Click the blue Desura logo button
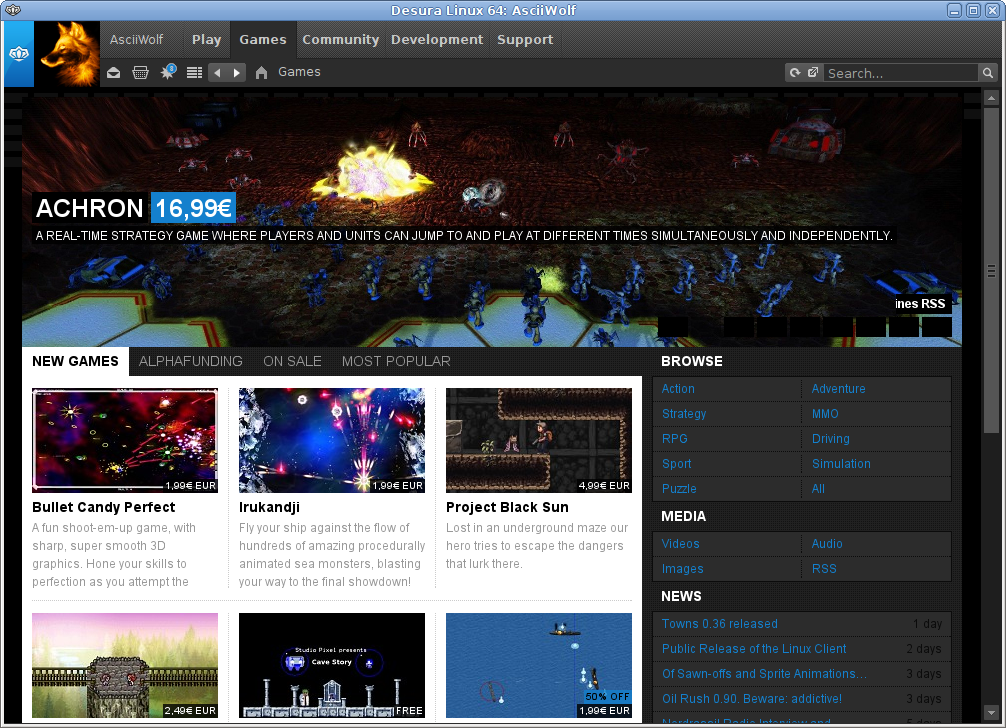The image size is (1006, 728). [19, 54]
